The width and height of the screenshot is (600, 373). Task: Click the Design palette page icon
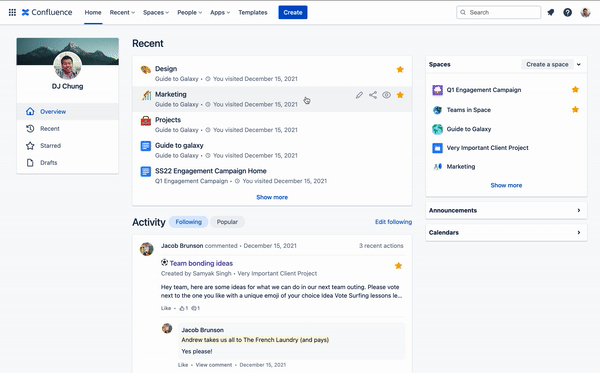coord(145,69)
